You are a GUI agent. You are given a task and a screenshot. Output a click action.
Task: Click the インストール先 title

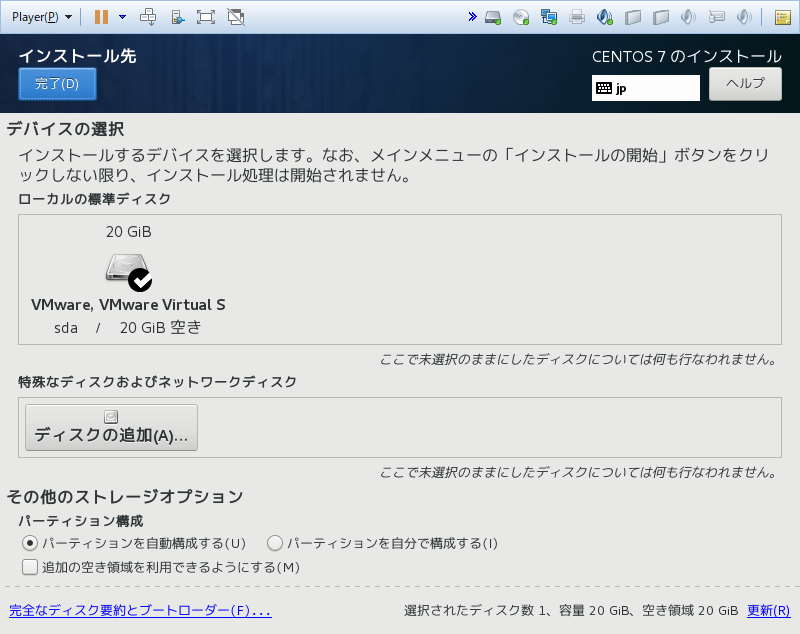(78, 56)
